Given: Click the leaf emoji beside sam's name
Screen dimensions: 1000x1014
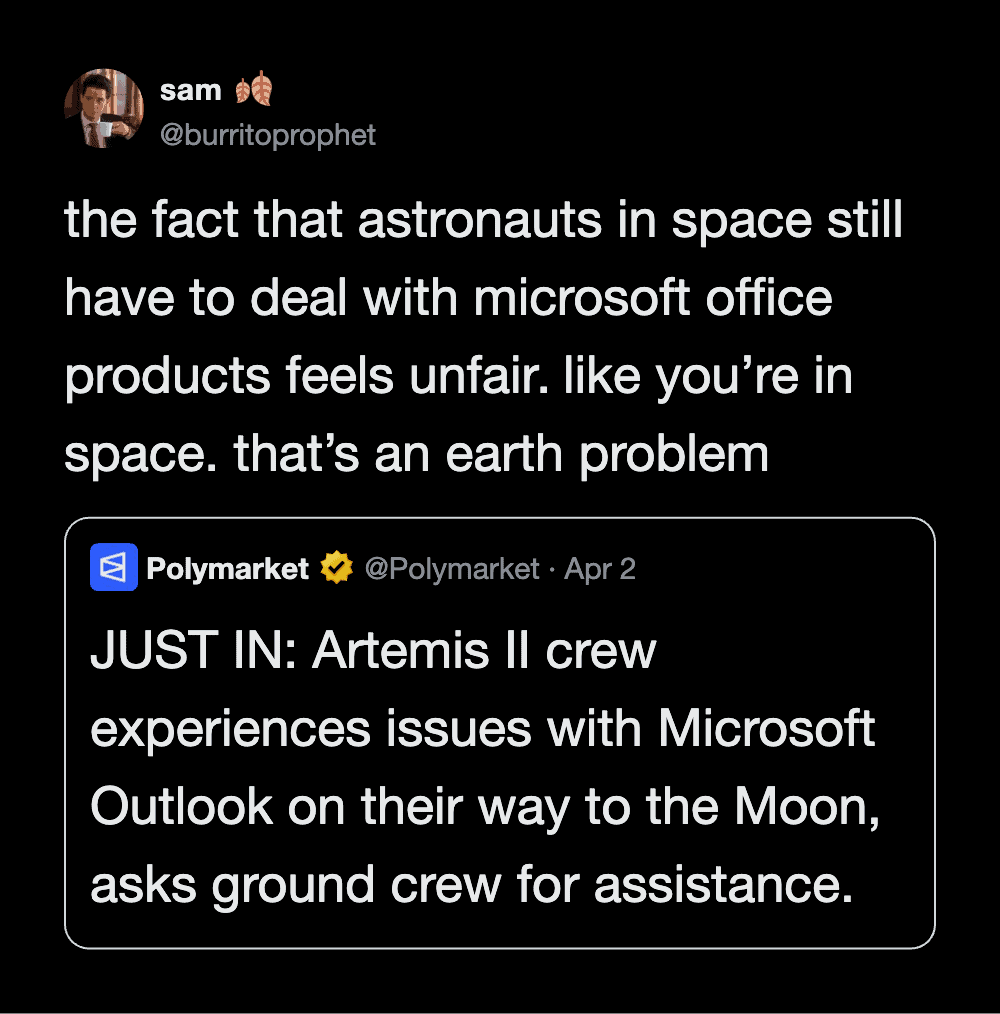Looking at the screenshot, I should [x=254, y=91].
